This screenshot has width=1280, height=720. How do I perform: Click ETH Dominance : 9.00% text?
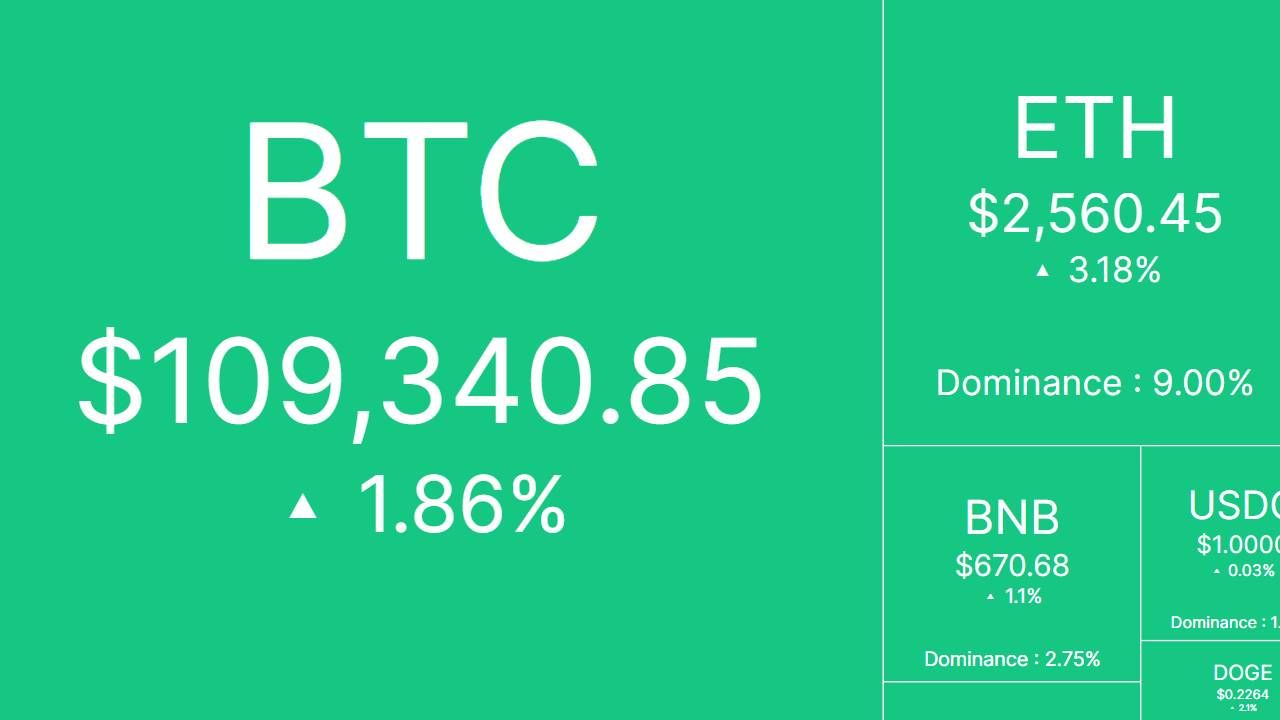pyautogui.click(x=1095, y=383)
